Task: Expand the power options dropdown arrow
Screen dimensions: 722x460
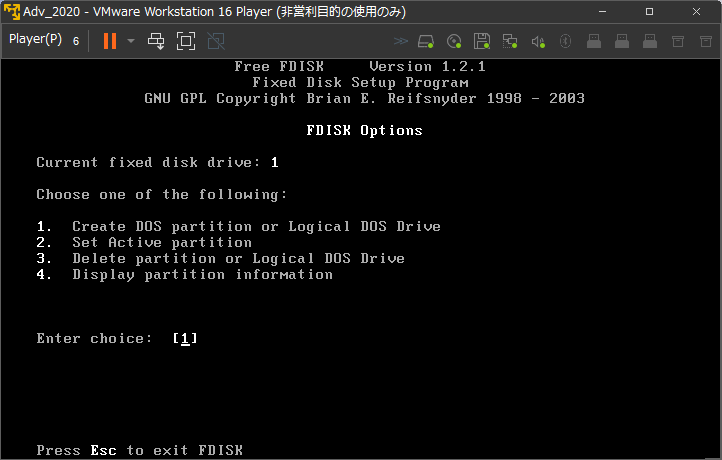Action: pos(131,41)
